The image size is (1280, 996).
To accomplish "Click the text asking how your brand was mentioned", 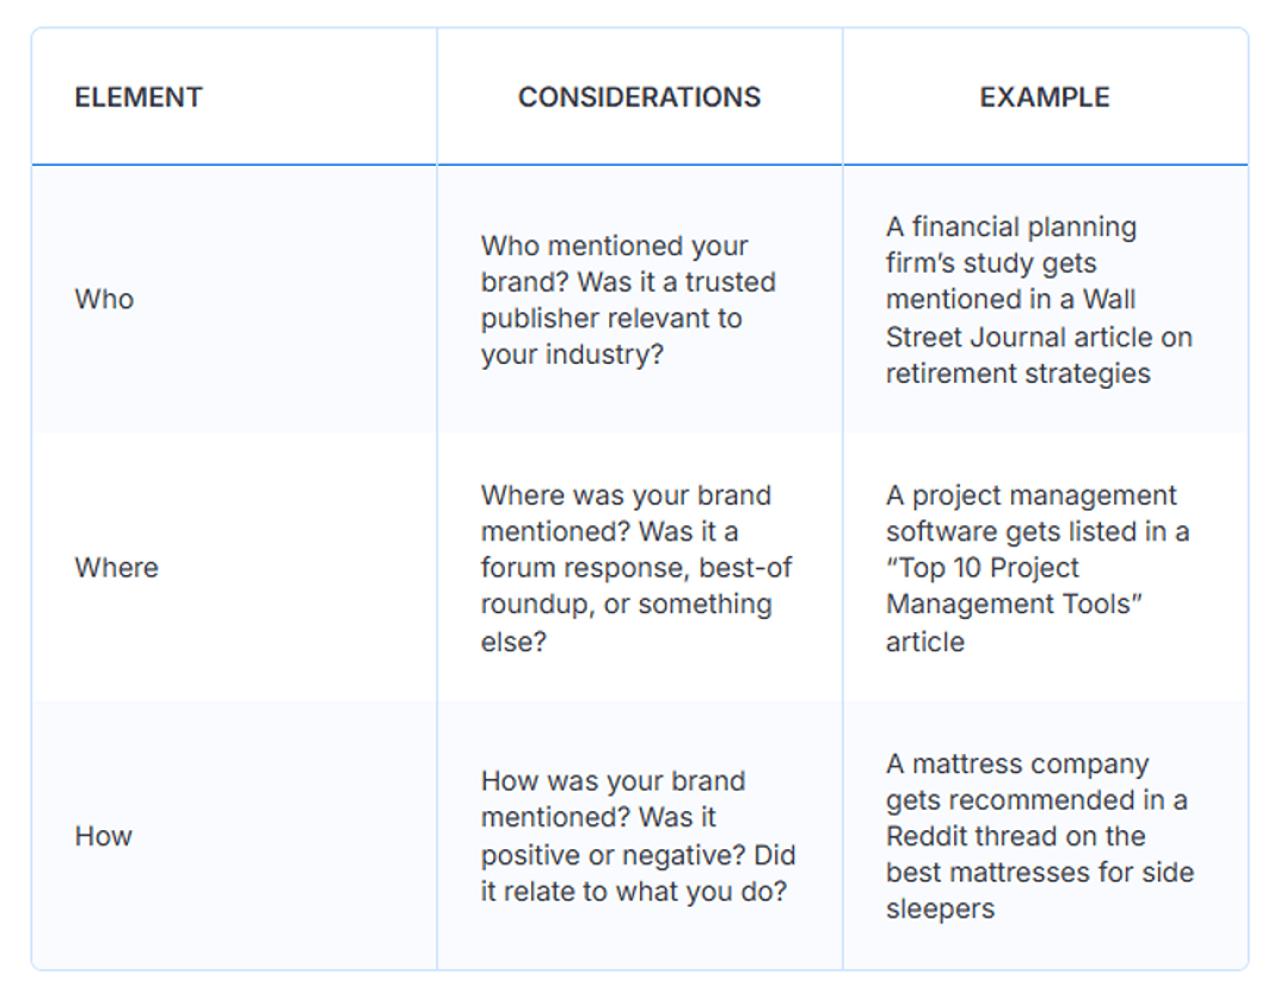I will [x=638, y=836].
